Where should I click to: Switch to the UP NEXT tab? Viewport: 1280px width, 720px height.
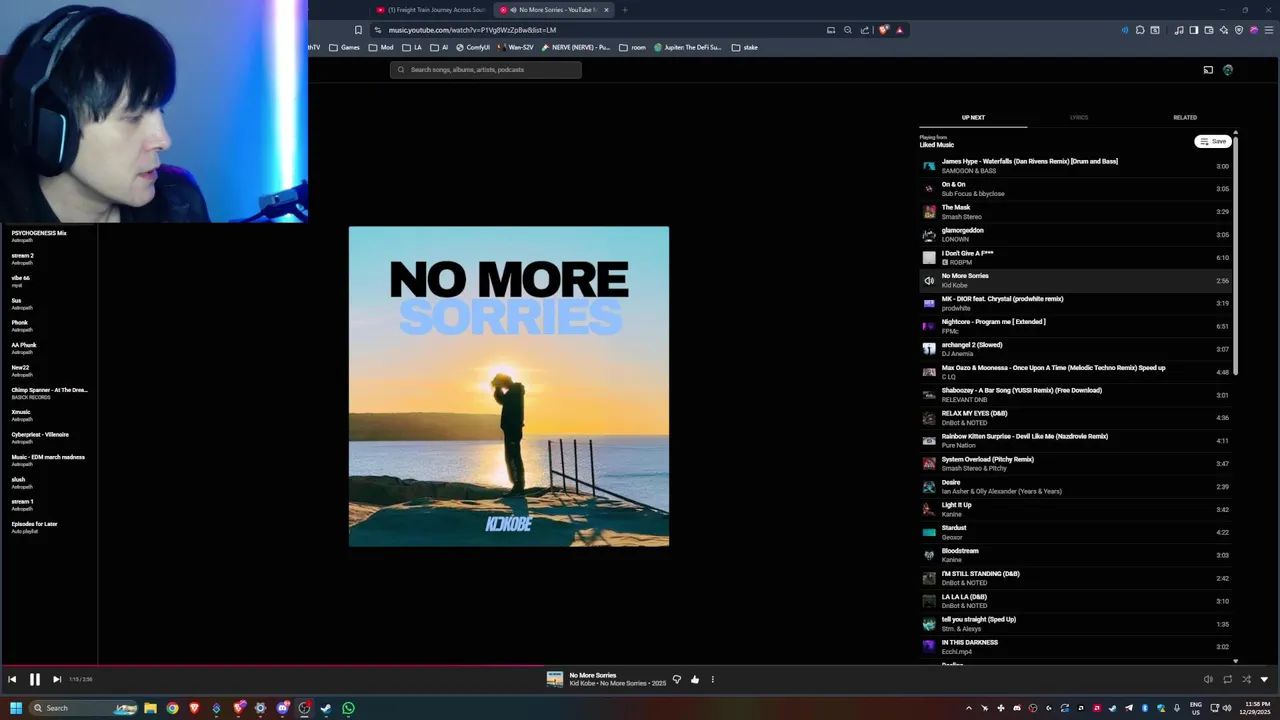click(x=973, y=117)
